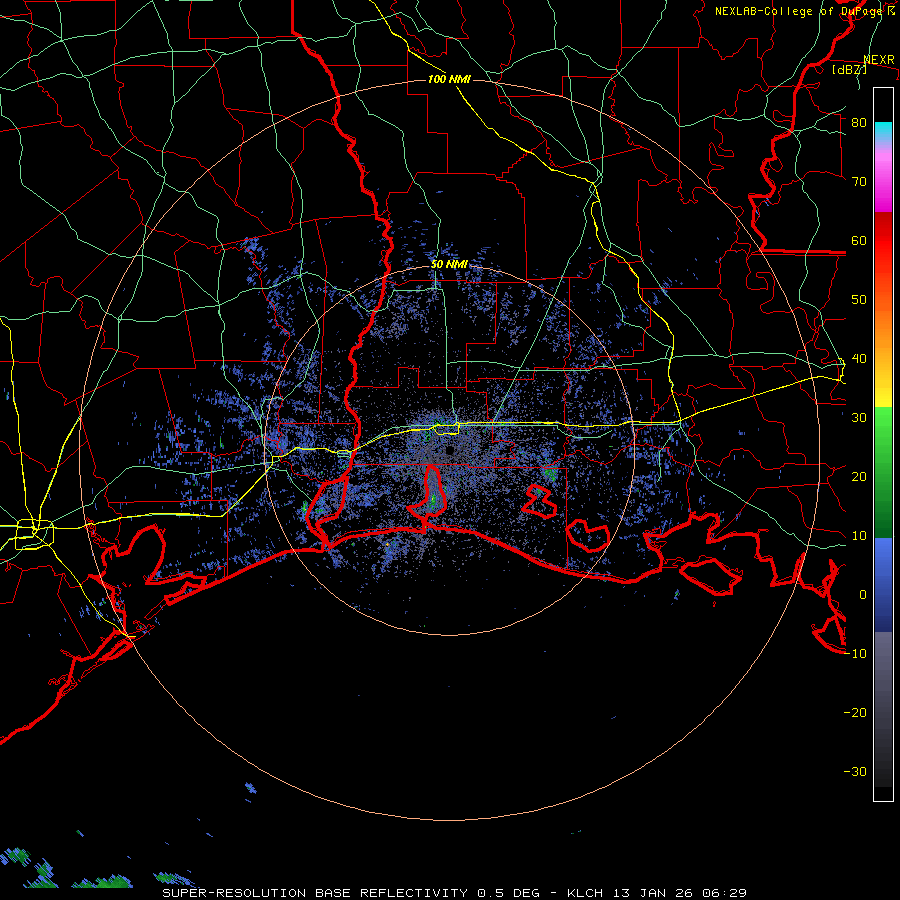
Task: Click the "NEXLAB-College of DuPage" credit text
Action: (x=801, y=11)
